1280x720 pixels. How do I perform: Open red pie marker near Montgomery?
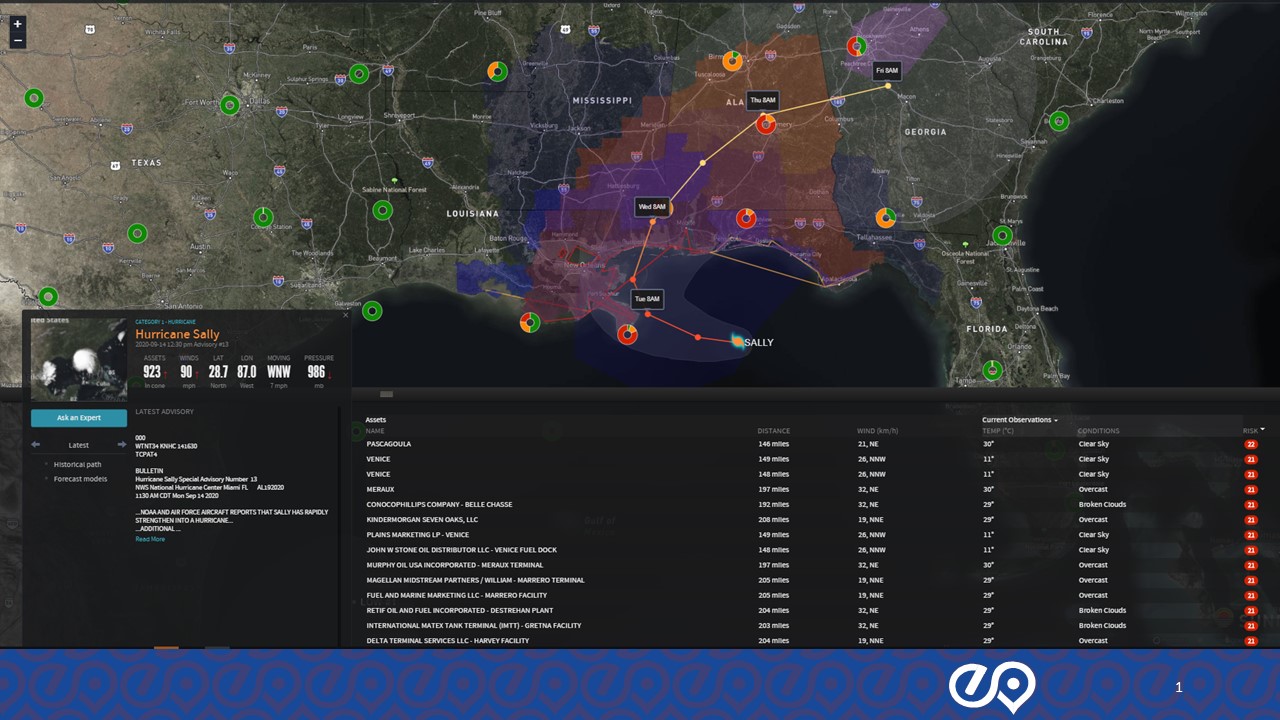coord(766,124)
